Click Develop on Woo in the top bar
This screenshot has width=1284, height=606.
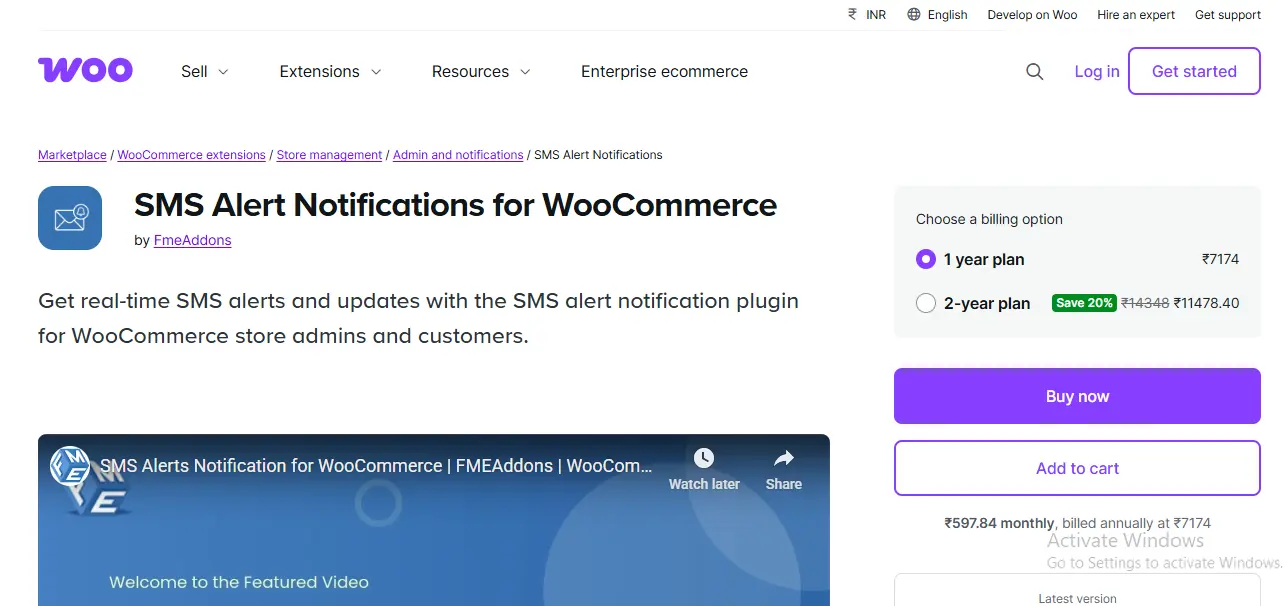click(1032, 14)
